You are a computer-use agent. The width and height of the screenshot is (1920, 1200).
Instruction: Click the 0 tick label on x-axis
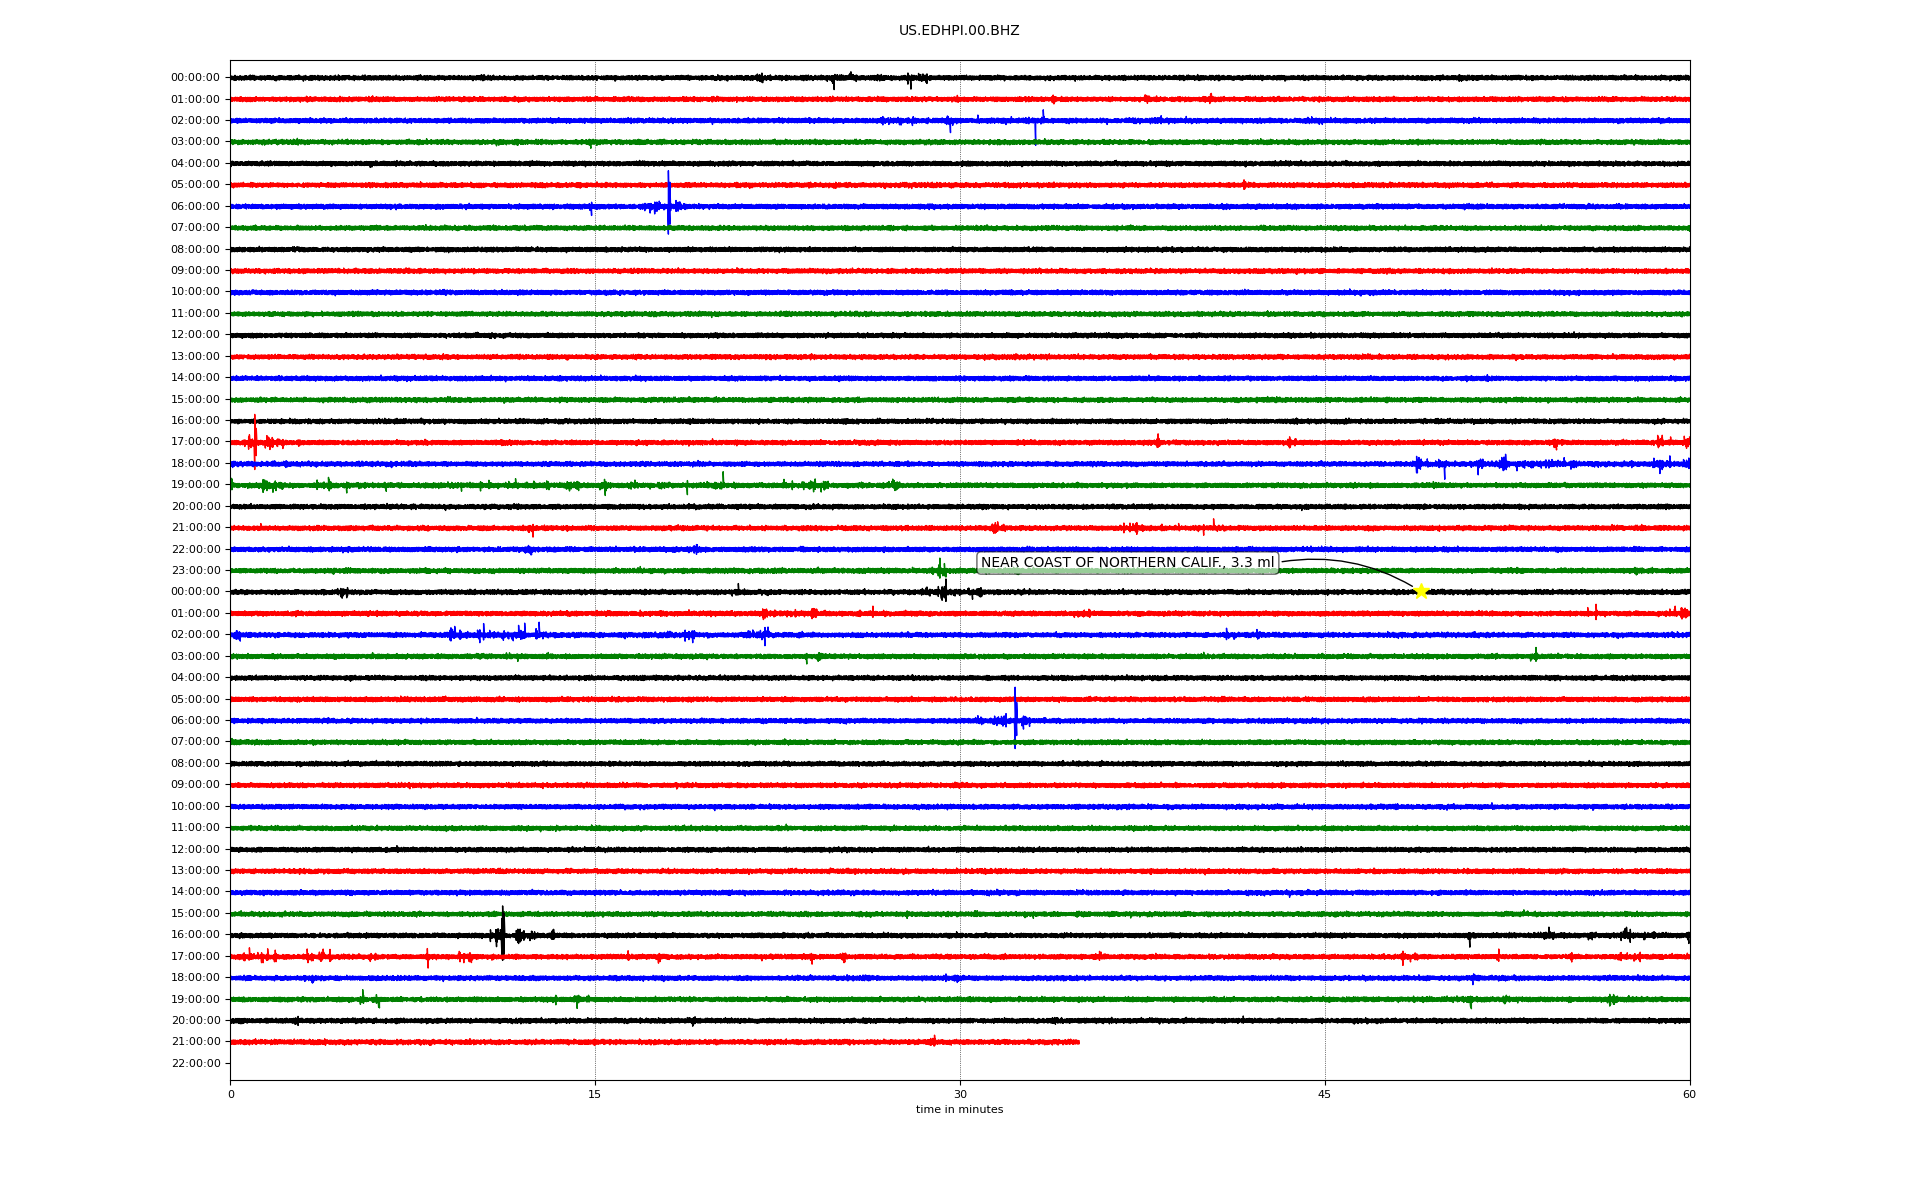pyautogui.click(x=231, y=1094)
